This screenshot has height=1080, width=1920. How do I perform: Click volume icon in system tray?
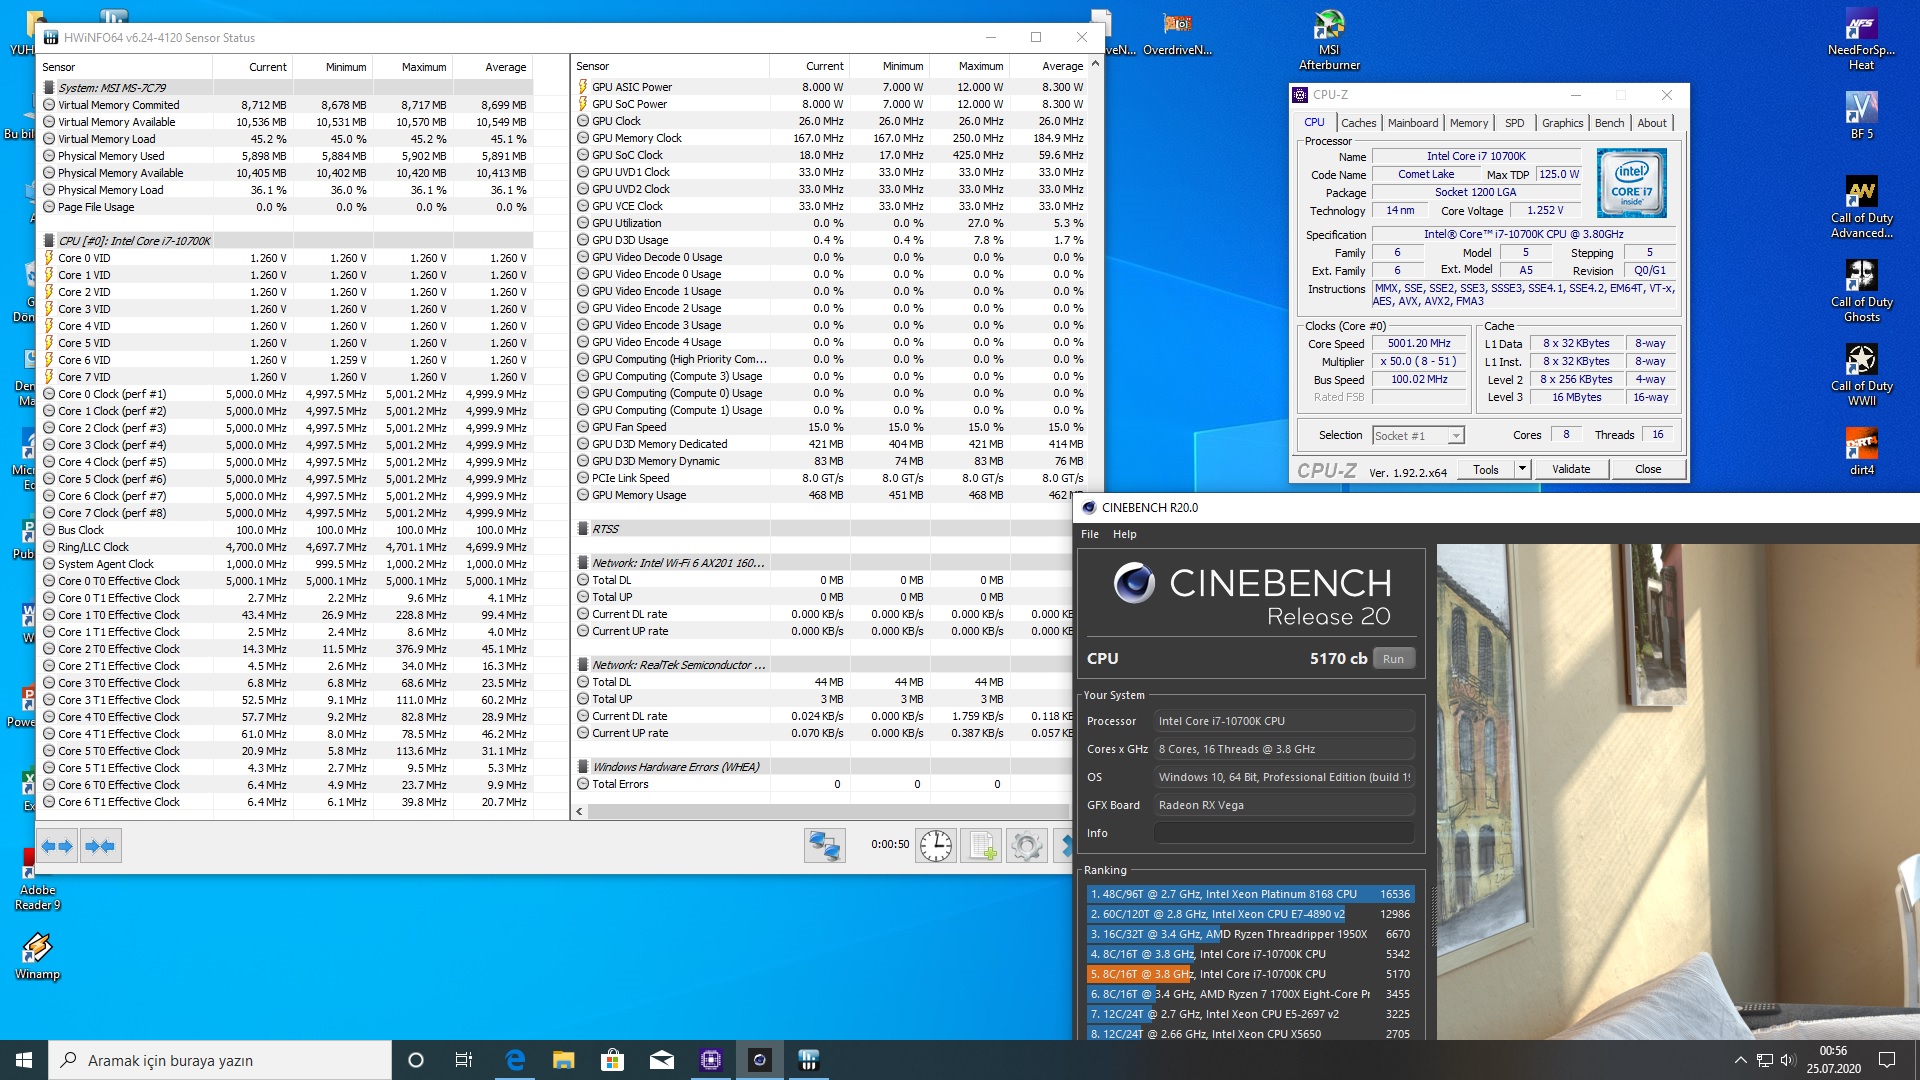[1788, 1060]
